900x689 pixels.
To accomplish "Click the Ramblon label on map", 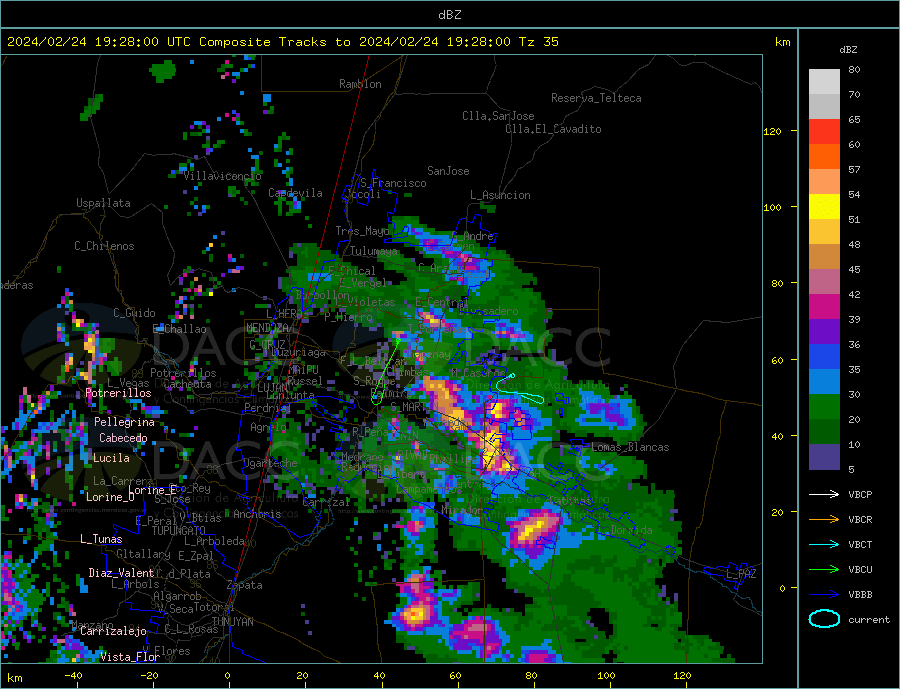I will click(360, 84).
